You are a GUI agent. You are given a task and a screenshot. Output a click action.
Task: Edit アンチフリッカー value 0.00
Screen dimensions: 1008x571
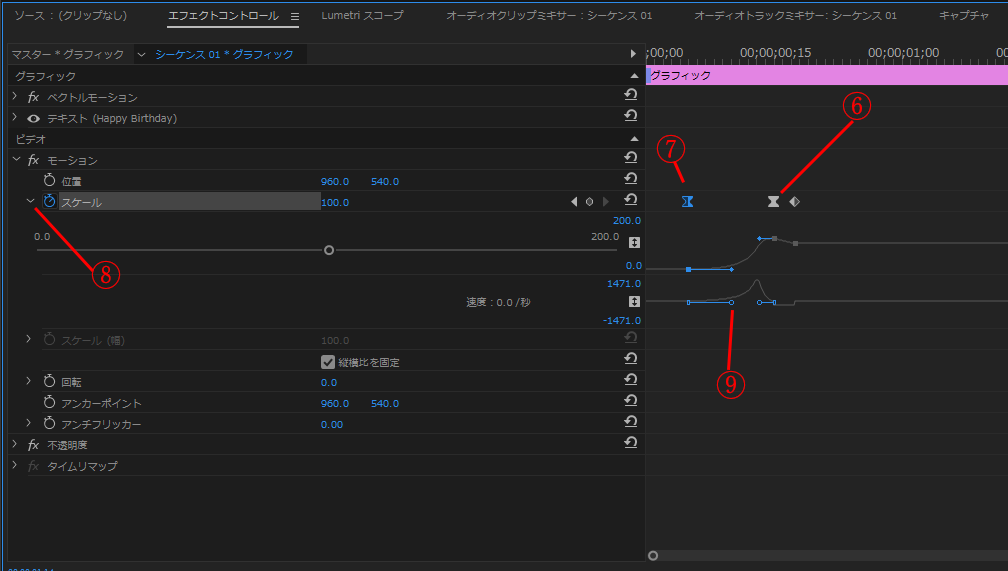(x=332, y=424)
